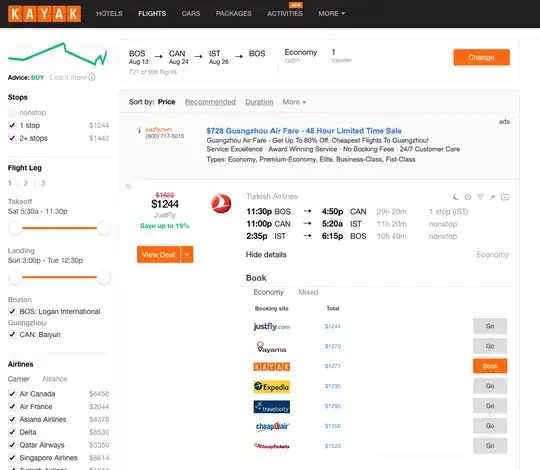This screenshot has width=540, height=470.
Task: Click the Wi-Fi icon on flight result
Action: [x=480, y=197]
